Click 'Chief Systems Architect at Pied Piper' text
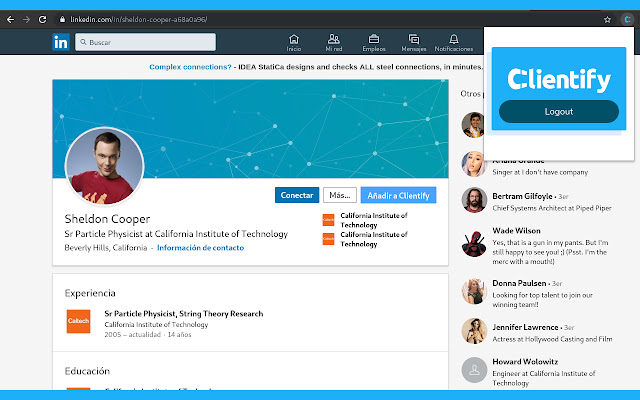The width and height of the screenshot is (640, 400). pos(552,208)
